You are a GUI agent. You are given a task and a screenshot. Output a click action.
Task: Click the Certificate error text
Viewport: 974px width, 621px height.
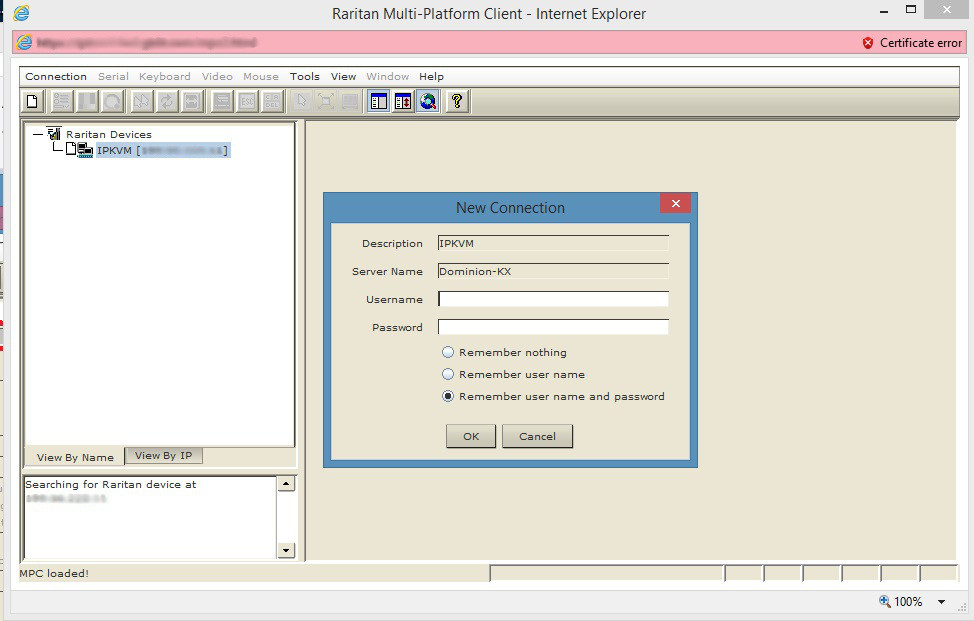click(921, 43)
